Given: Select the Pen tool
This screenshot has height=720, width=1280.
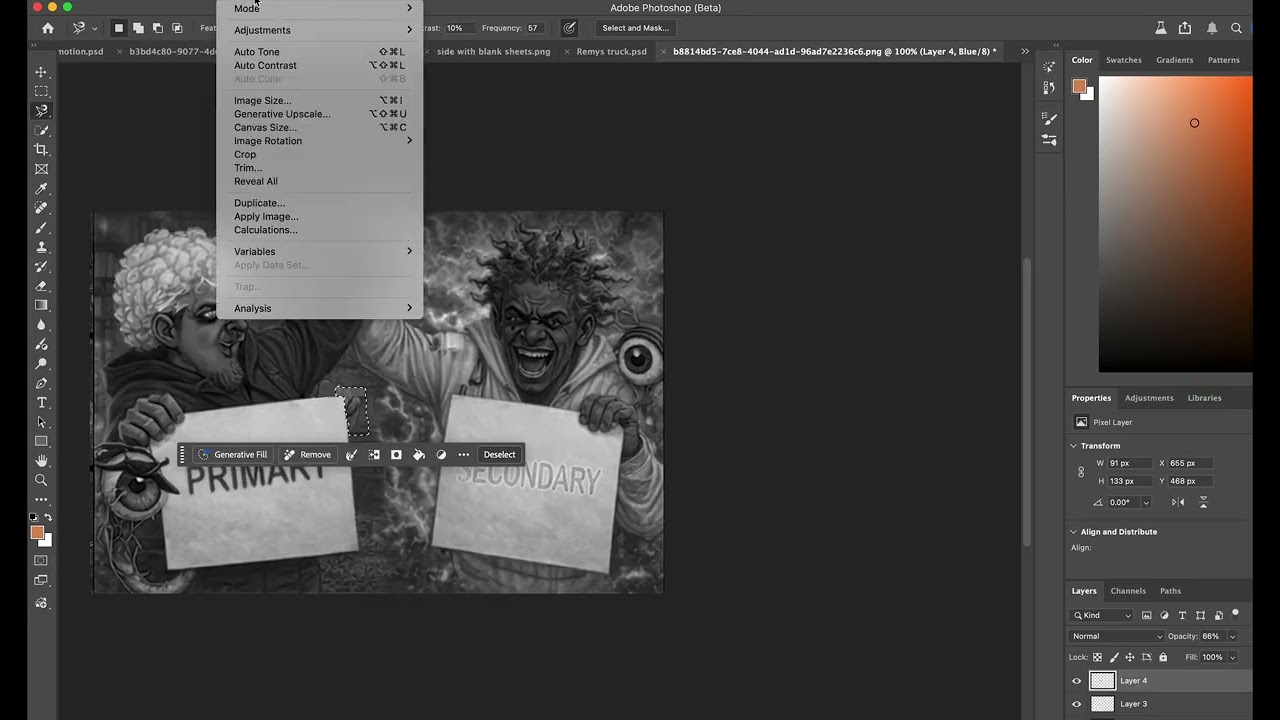Looking at the screenshot, I should click(x=41, y=383).
